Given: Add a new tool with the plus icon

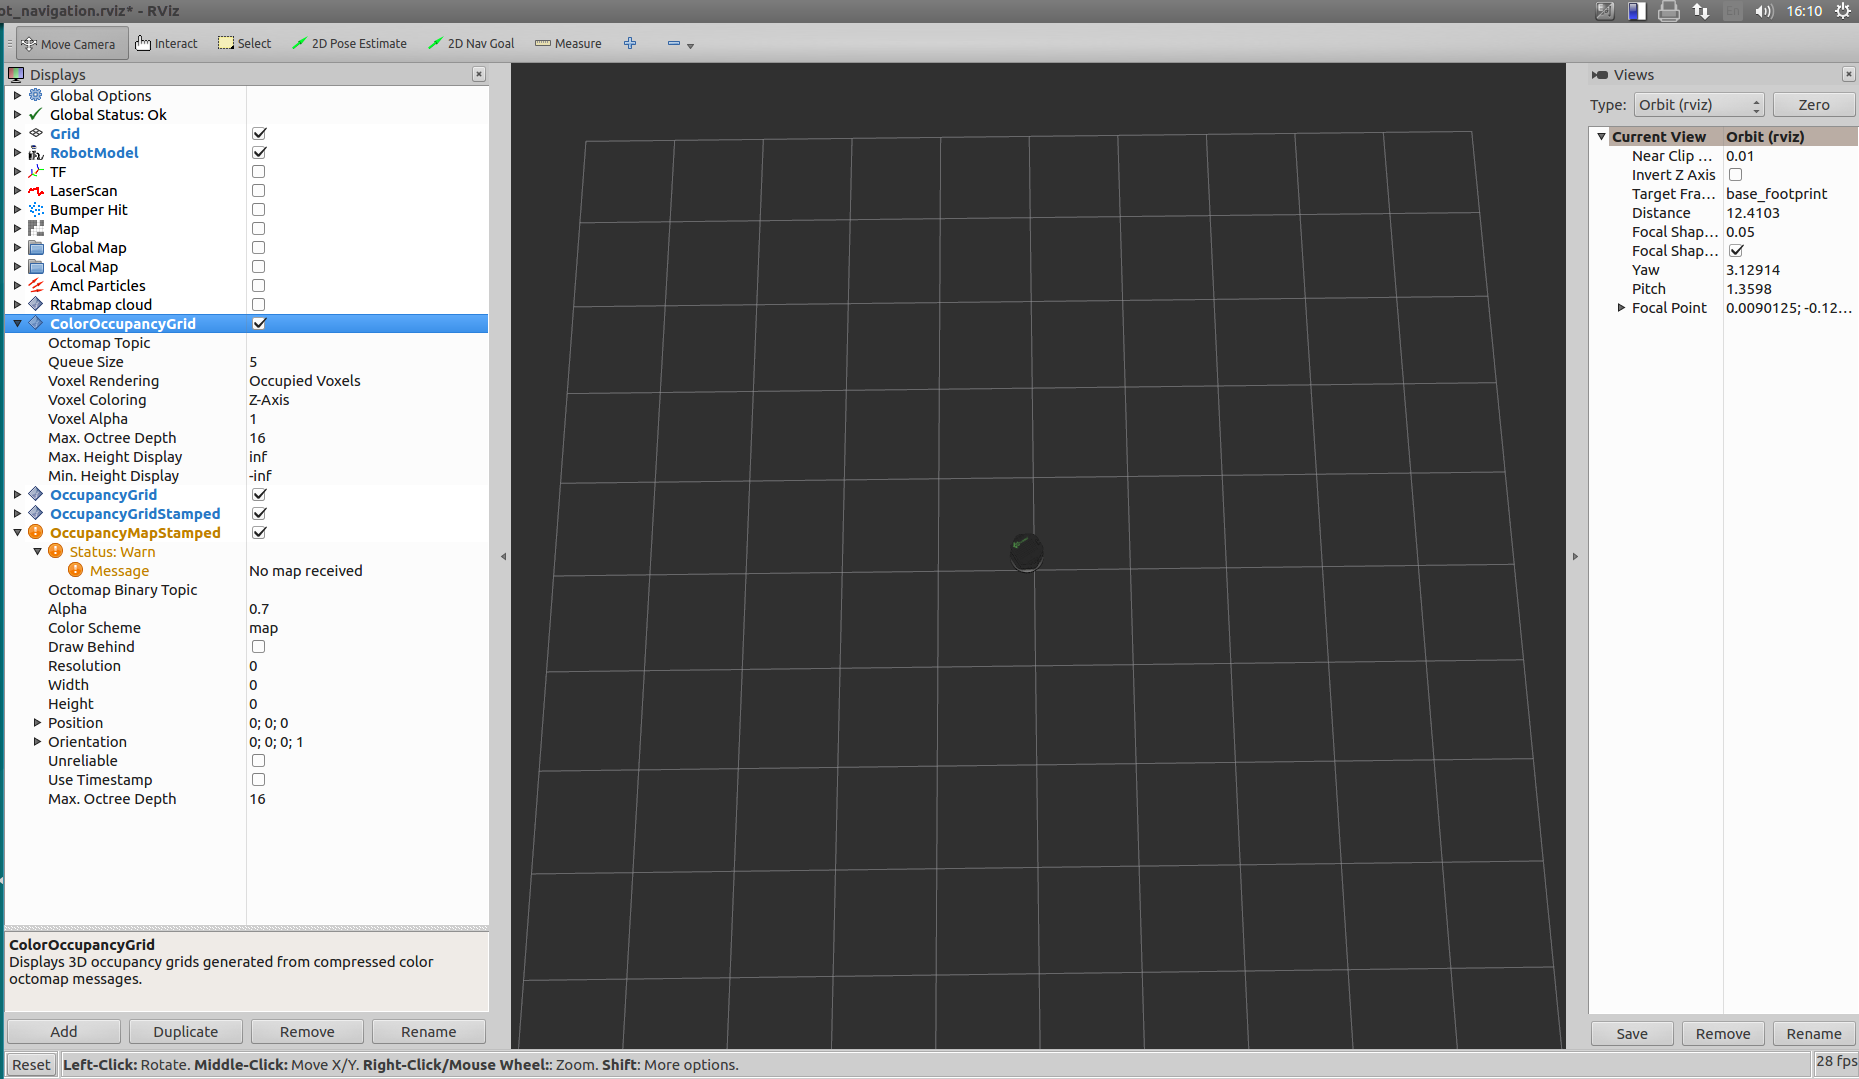Looking at the screenshot, I should tap(630, 43).
